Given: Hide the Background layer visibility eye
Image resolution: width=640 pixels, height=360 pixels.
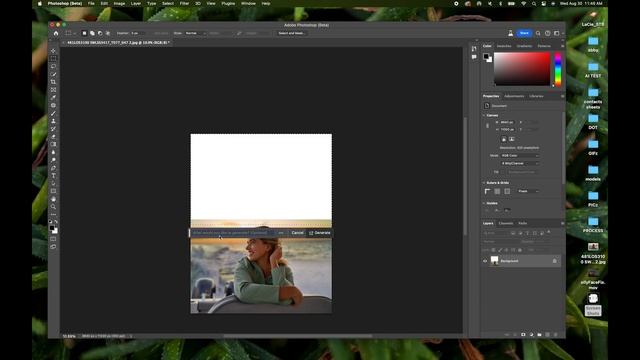Looking at the screenshot, I should tap(485, 261).
